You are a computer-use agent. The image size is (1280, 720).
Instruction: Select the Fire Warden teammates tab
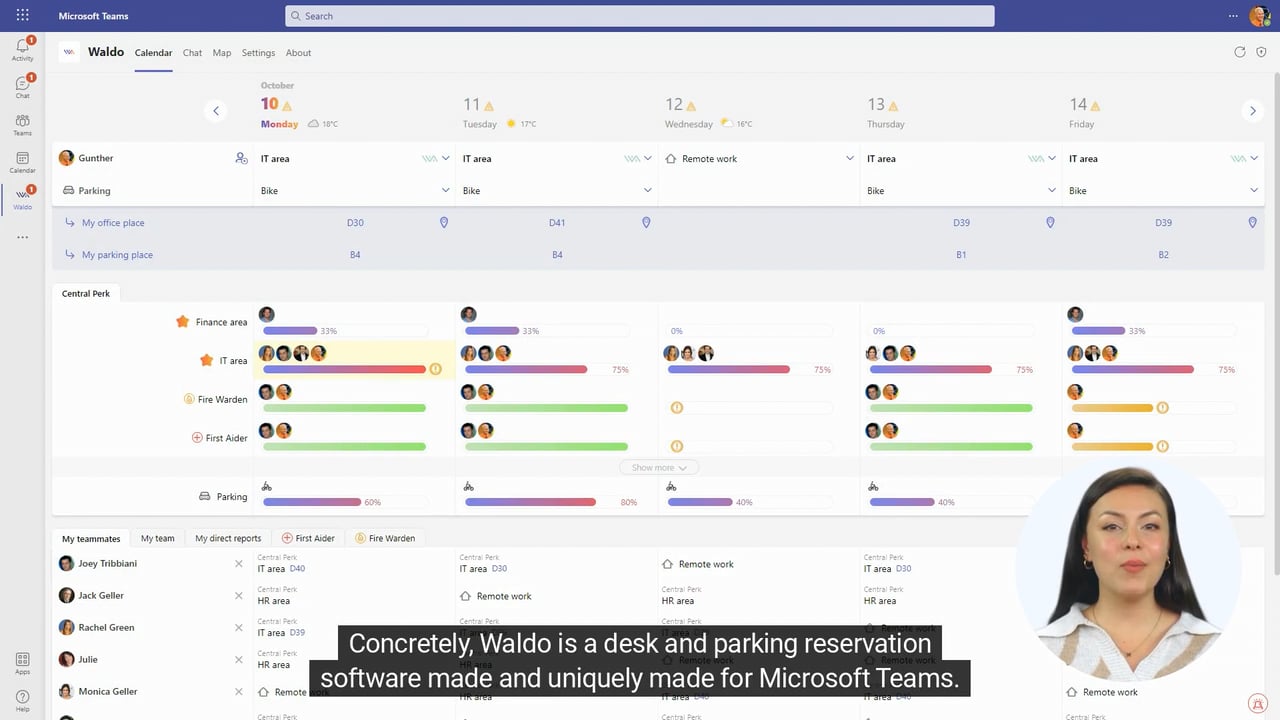coord(385,538)
